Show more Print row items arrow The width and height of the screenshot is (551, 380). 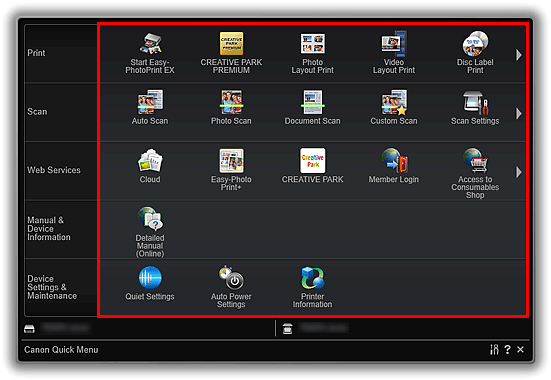coord(519,55)
